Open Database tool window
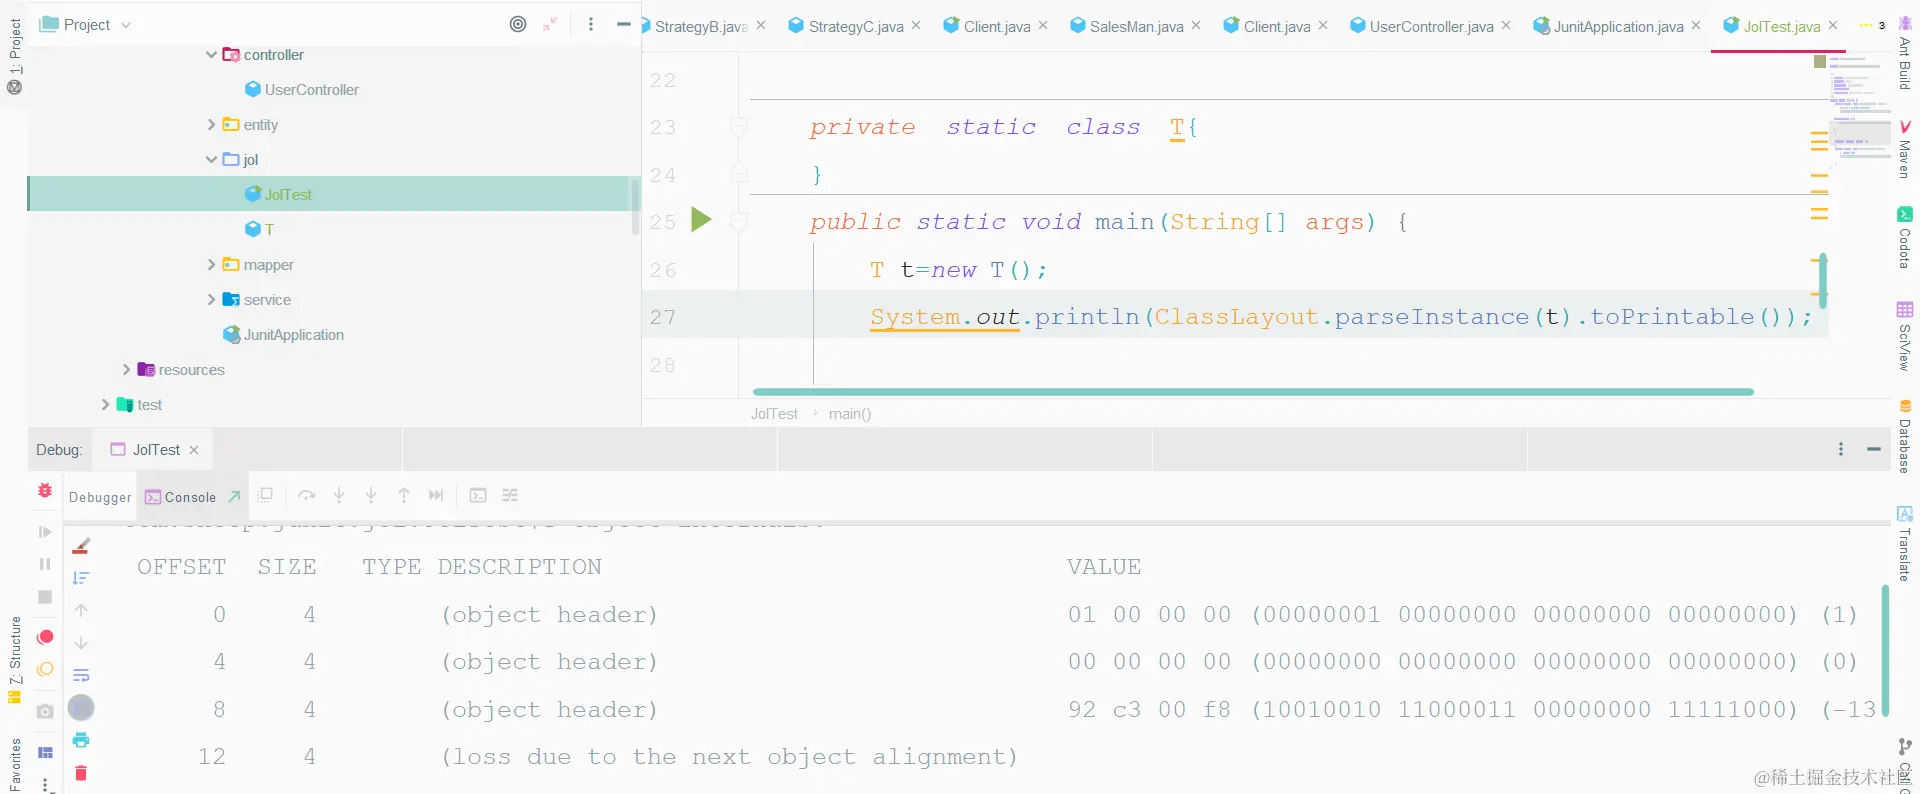Viewport: 1920px width, 794px height. pos(1905,437)
